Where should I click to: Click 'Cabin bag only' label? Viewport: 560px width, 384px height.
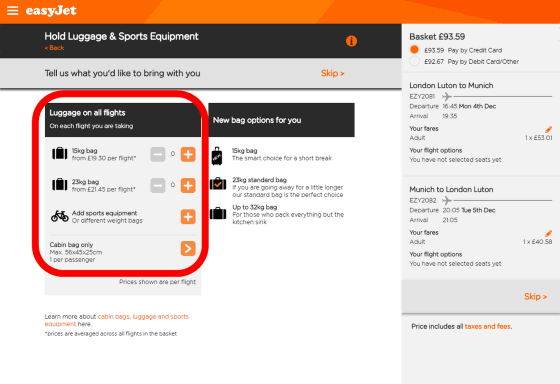point(71,245)
